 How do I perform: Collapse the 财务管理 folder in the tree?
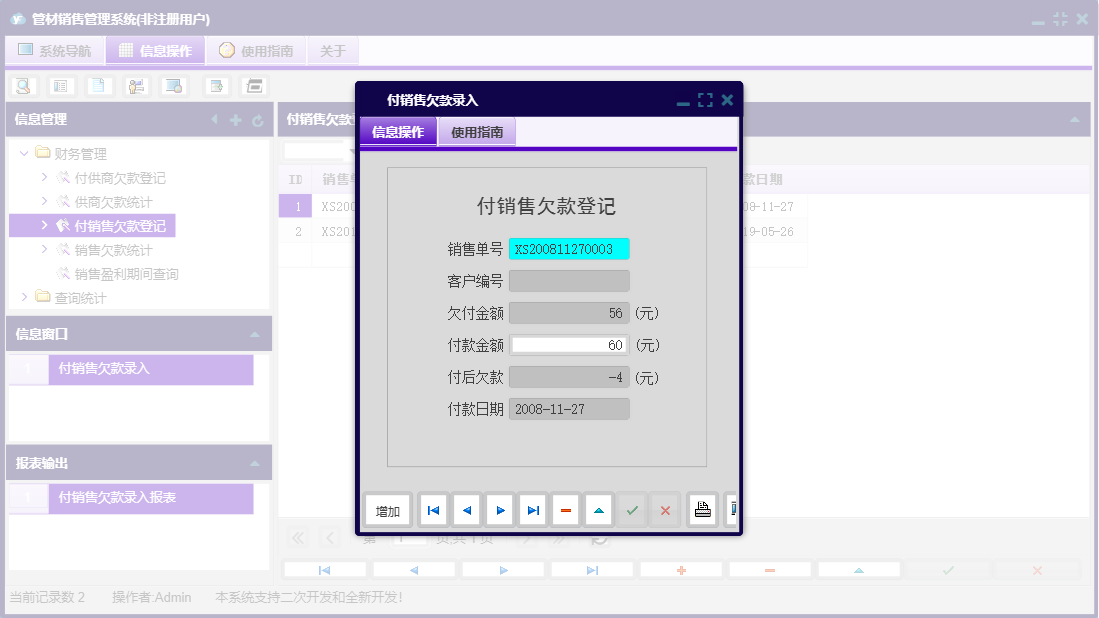coord(24,153)
